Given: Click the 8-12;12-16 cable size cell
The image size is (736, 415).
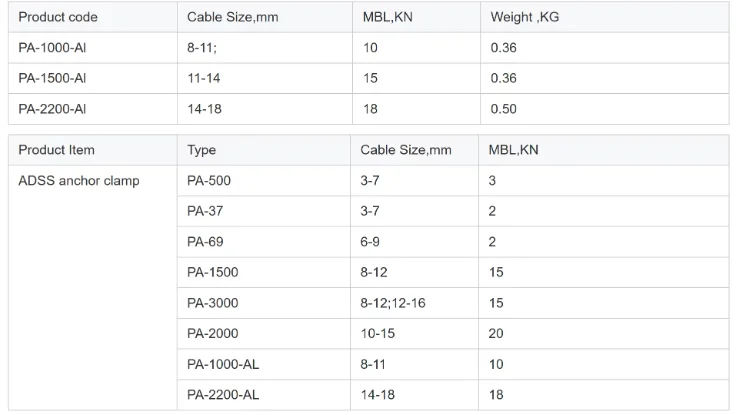Looking at the screenshot, I should 393,302.
